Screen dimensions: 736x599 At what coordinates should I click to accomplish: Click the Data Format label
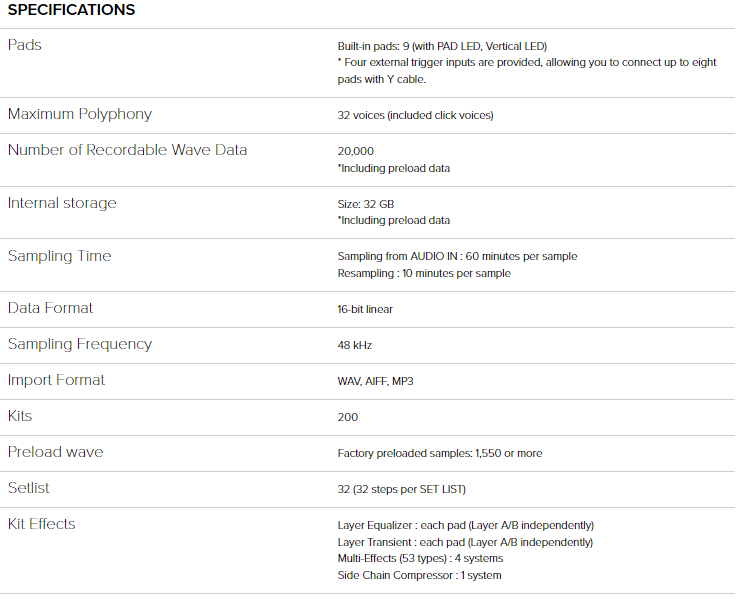pos(50,308)
